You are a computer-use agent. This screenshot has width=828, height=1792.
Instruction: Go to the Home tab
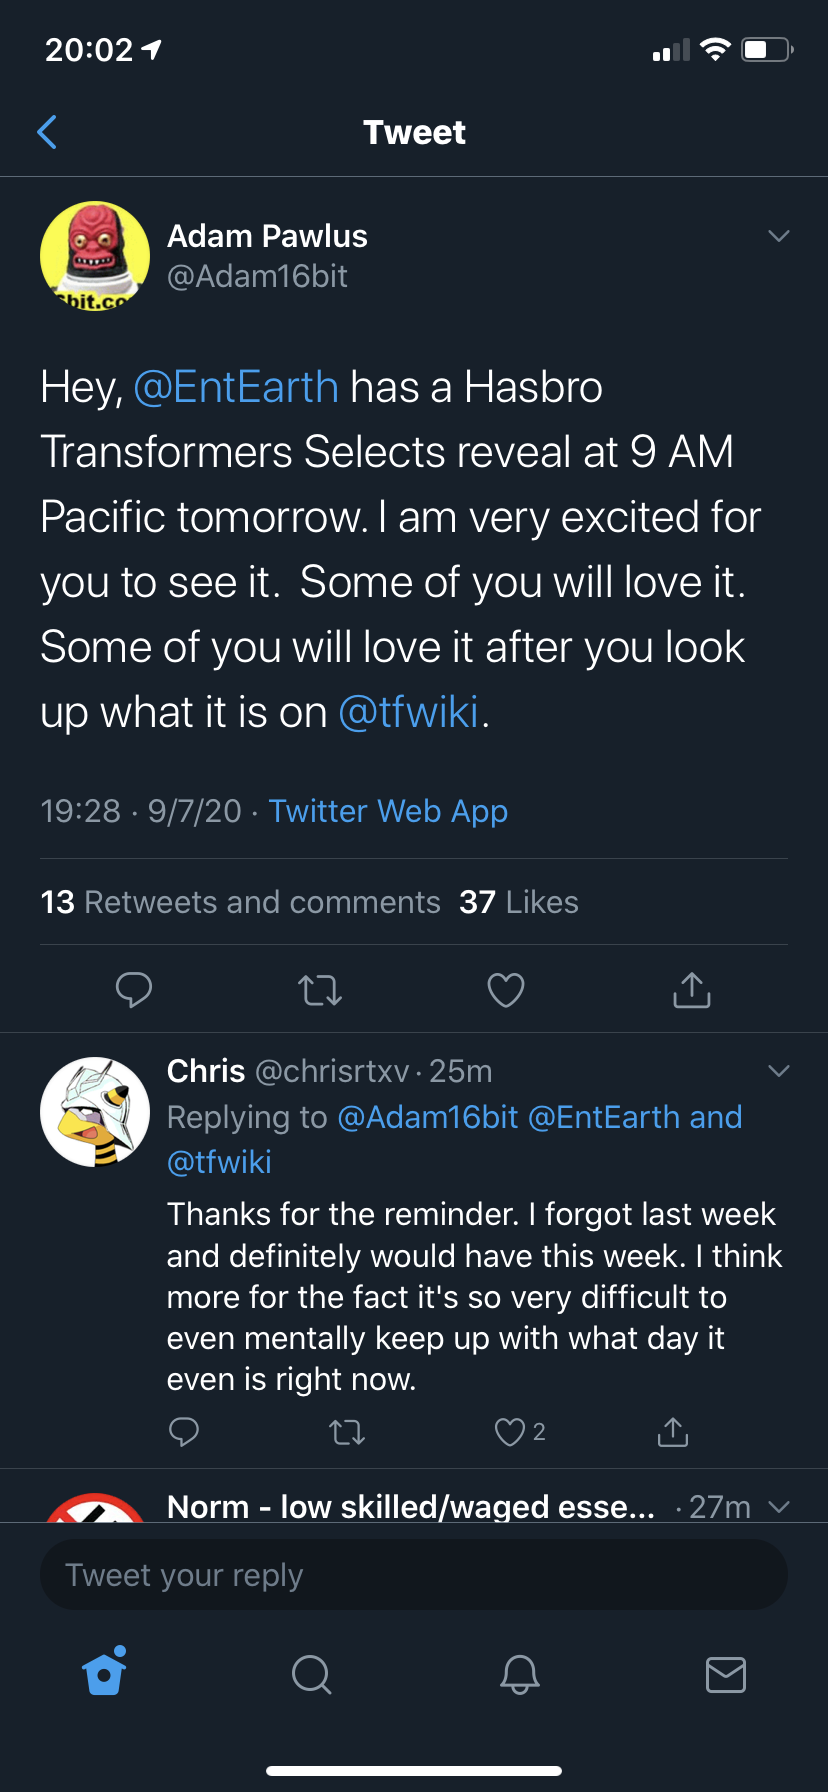[x=105, y=1672]
